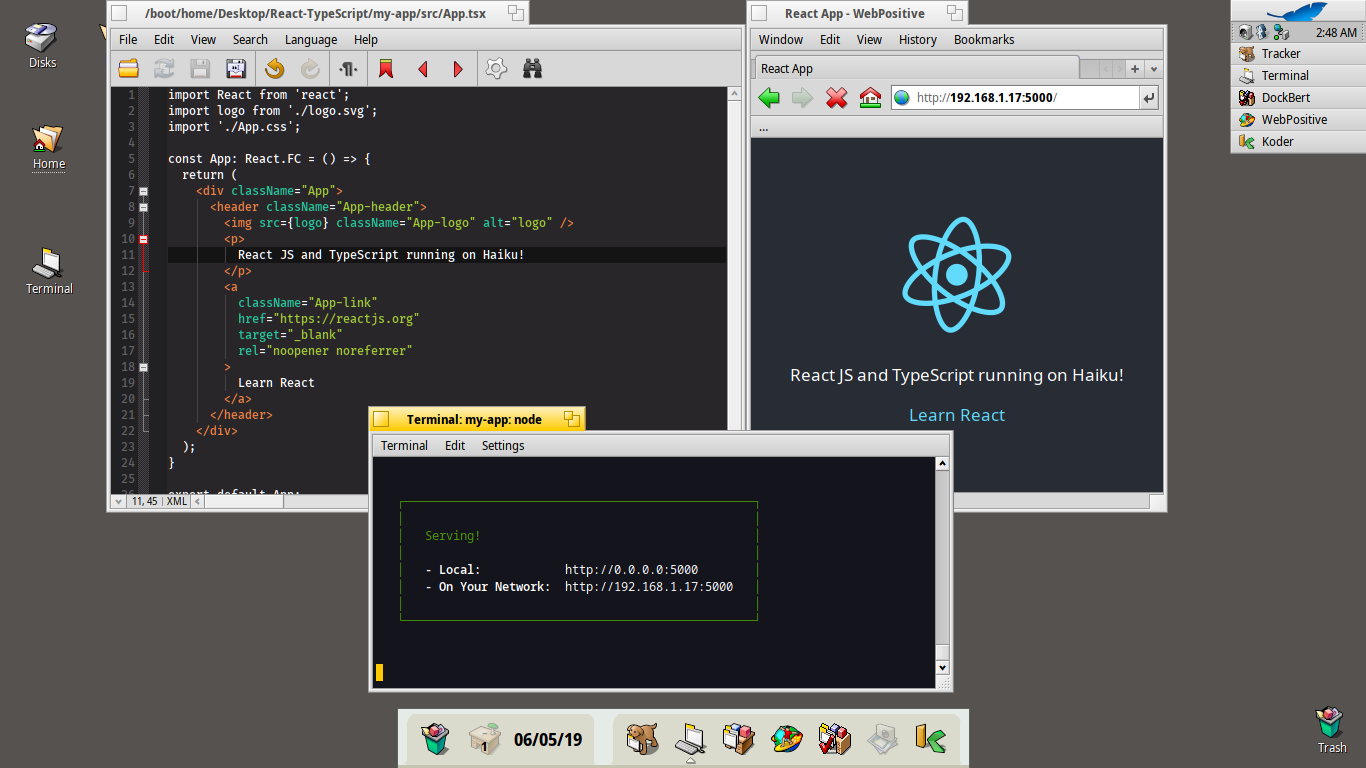Image resolution: width=1366 pixels, height=768 pixels.
Task: Follow the Learn React link on page
Action: tap(957, 415)
